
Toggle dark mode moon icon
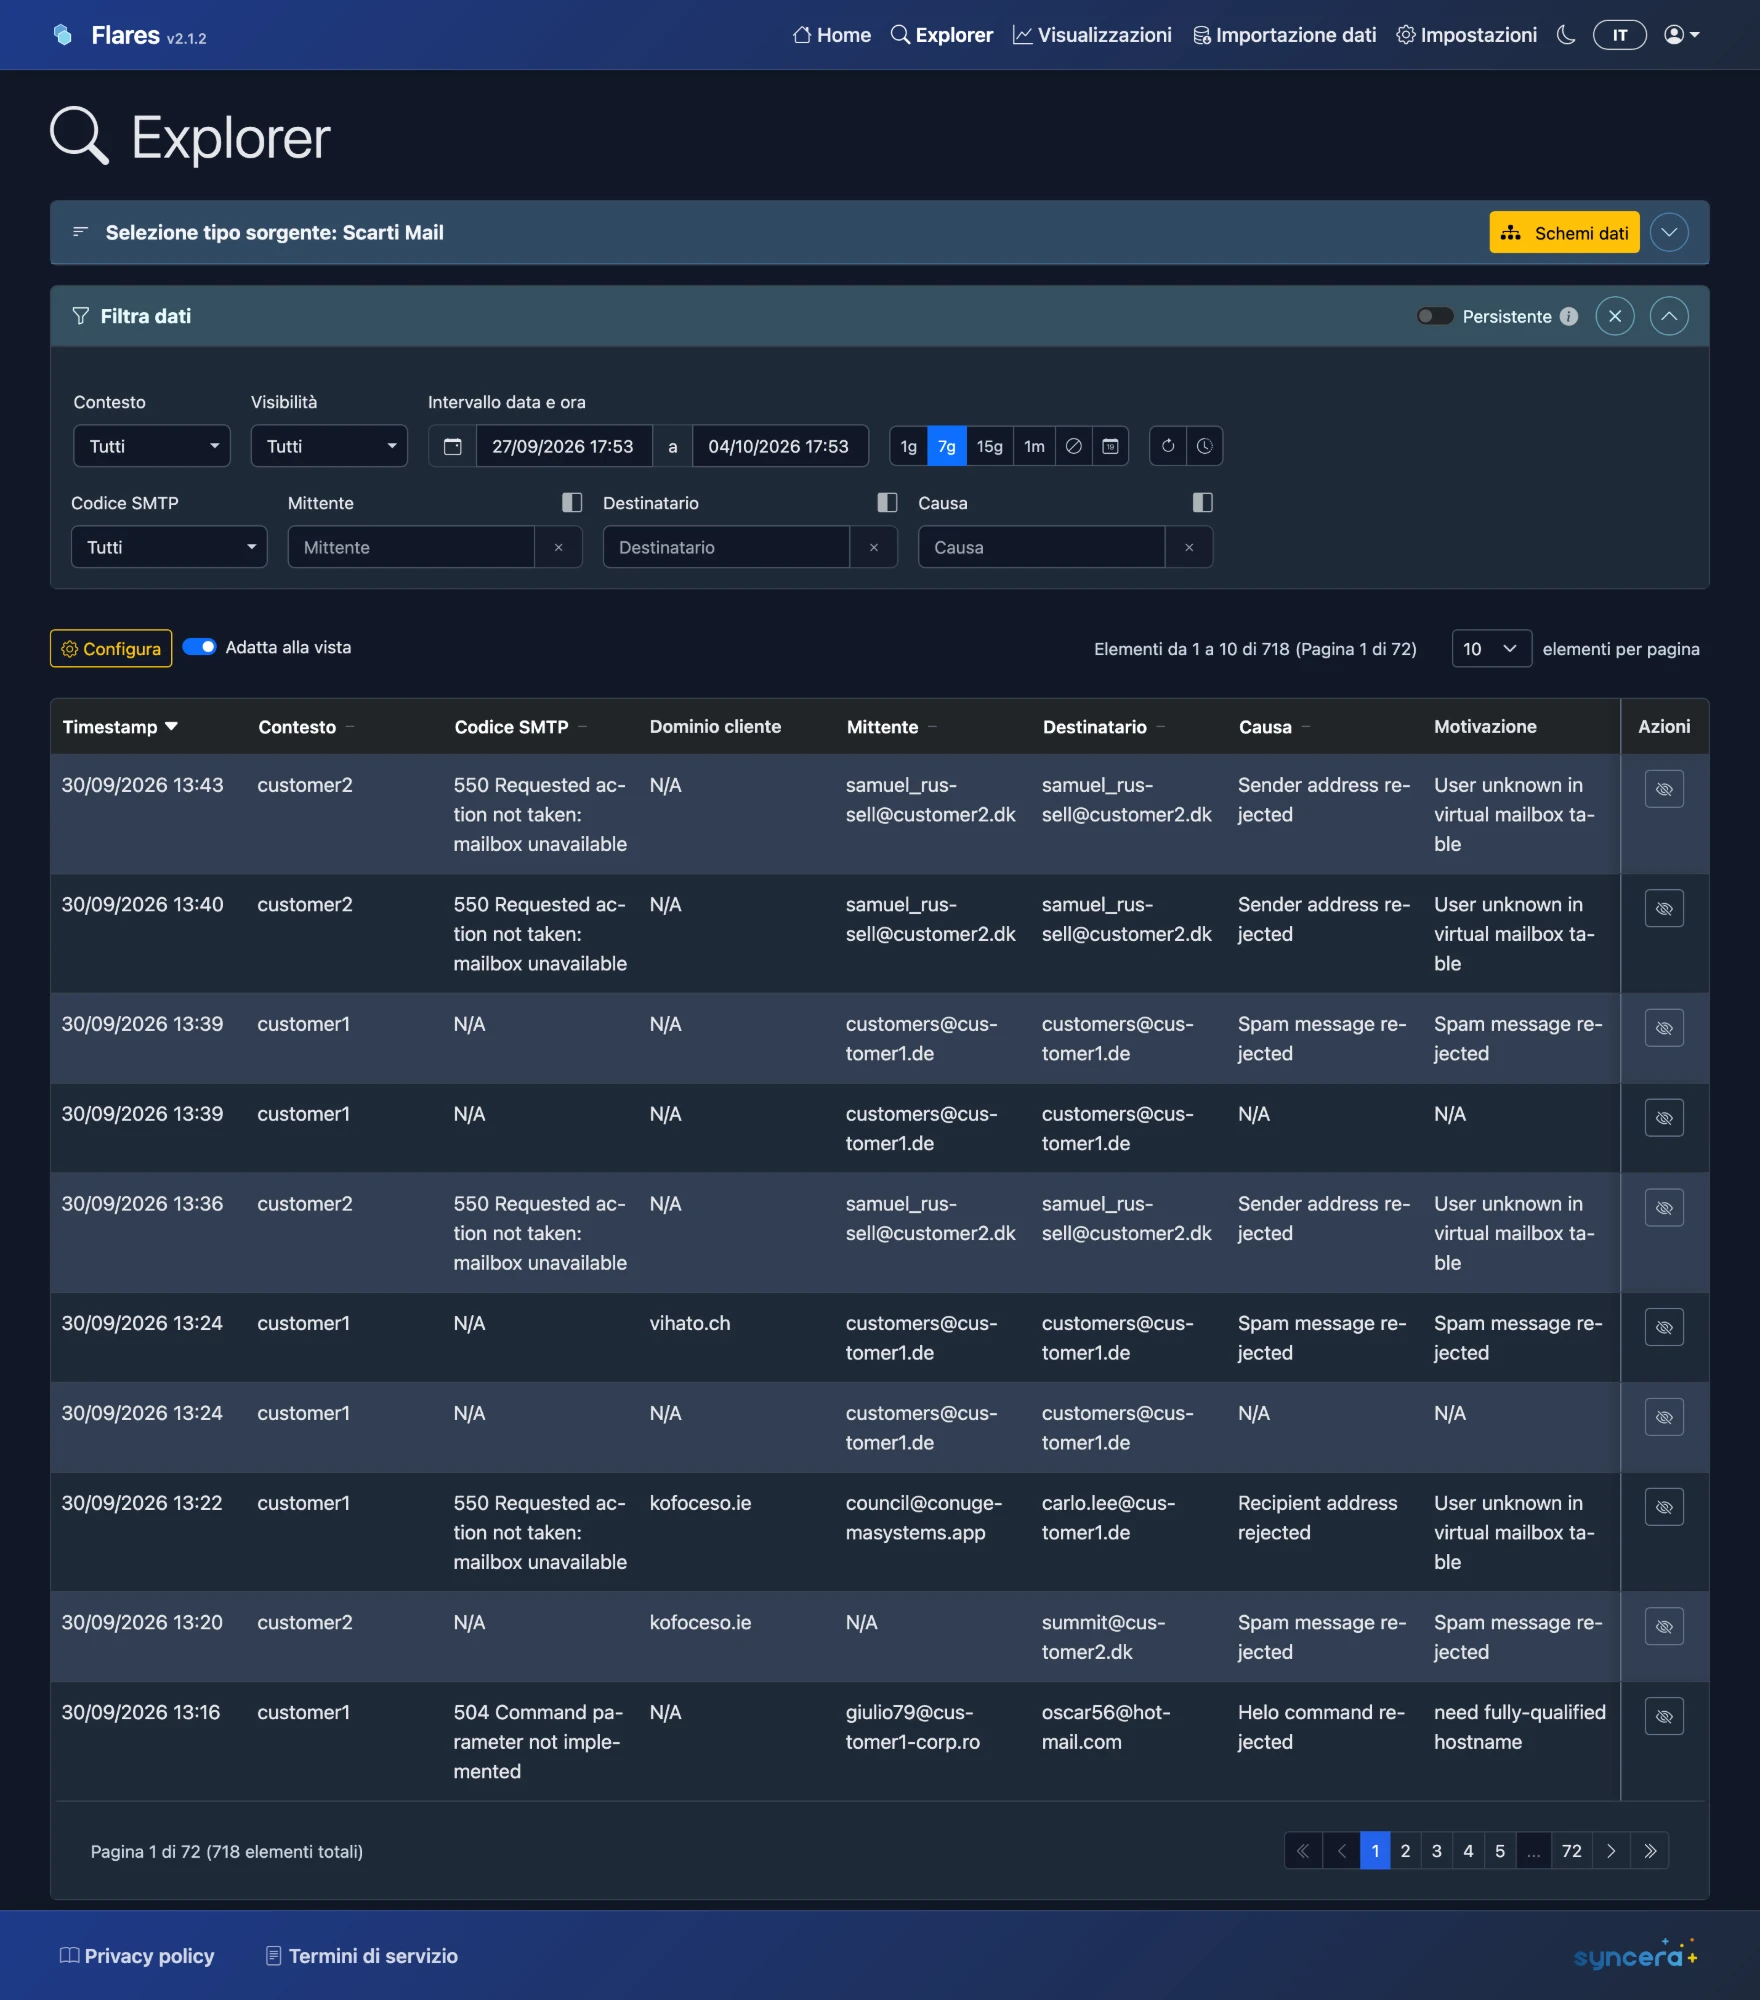(x=1566, y=35)
